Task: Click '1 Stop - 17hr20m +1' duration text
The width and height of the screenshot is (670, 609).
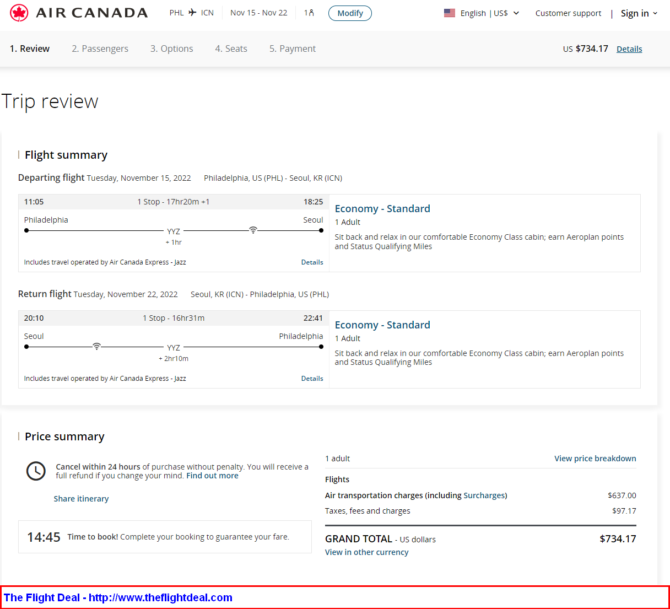Action: pyautogui.click(x=173, y=202)
